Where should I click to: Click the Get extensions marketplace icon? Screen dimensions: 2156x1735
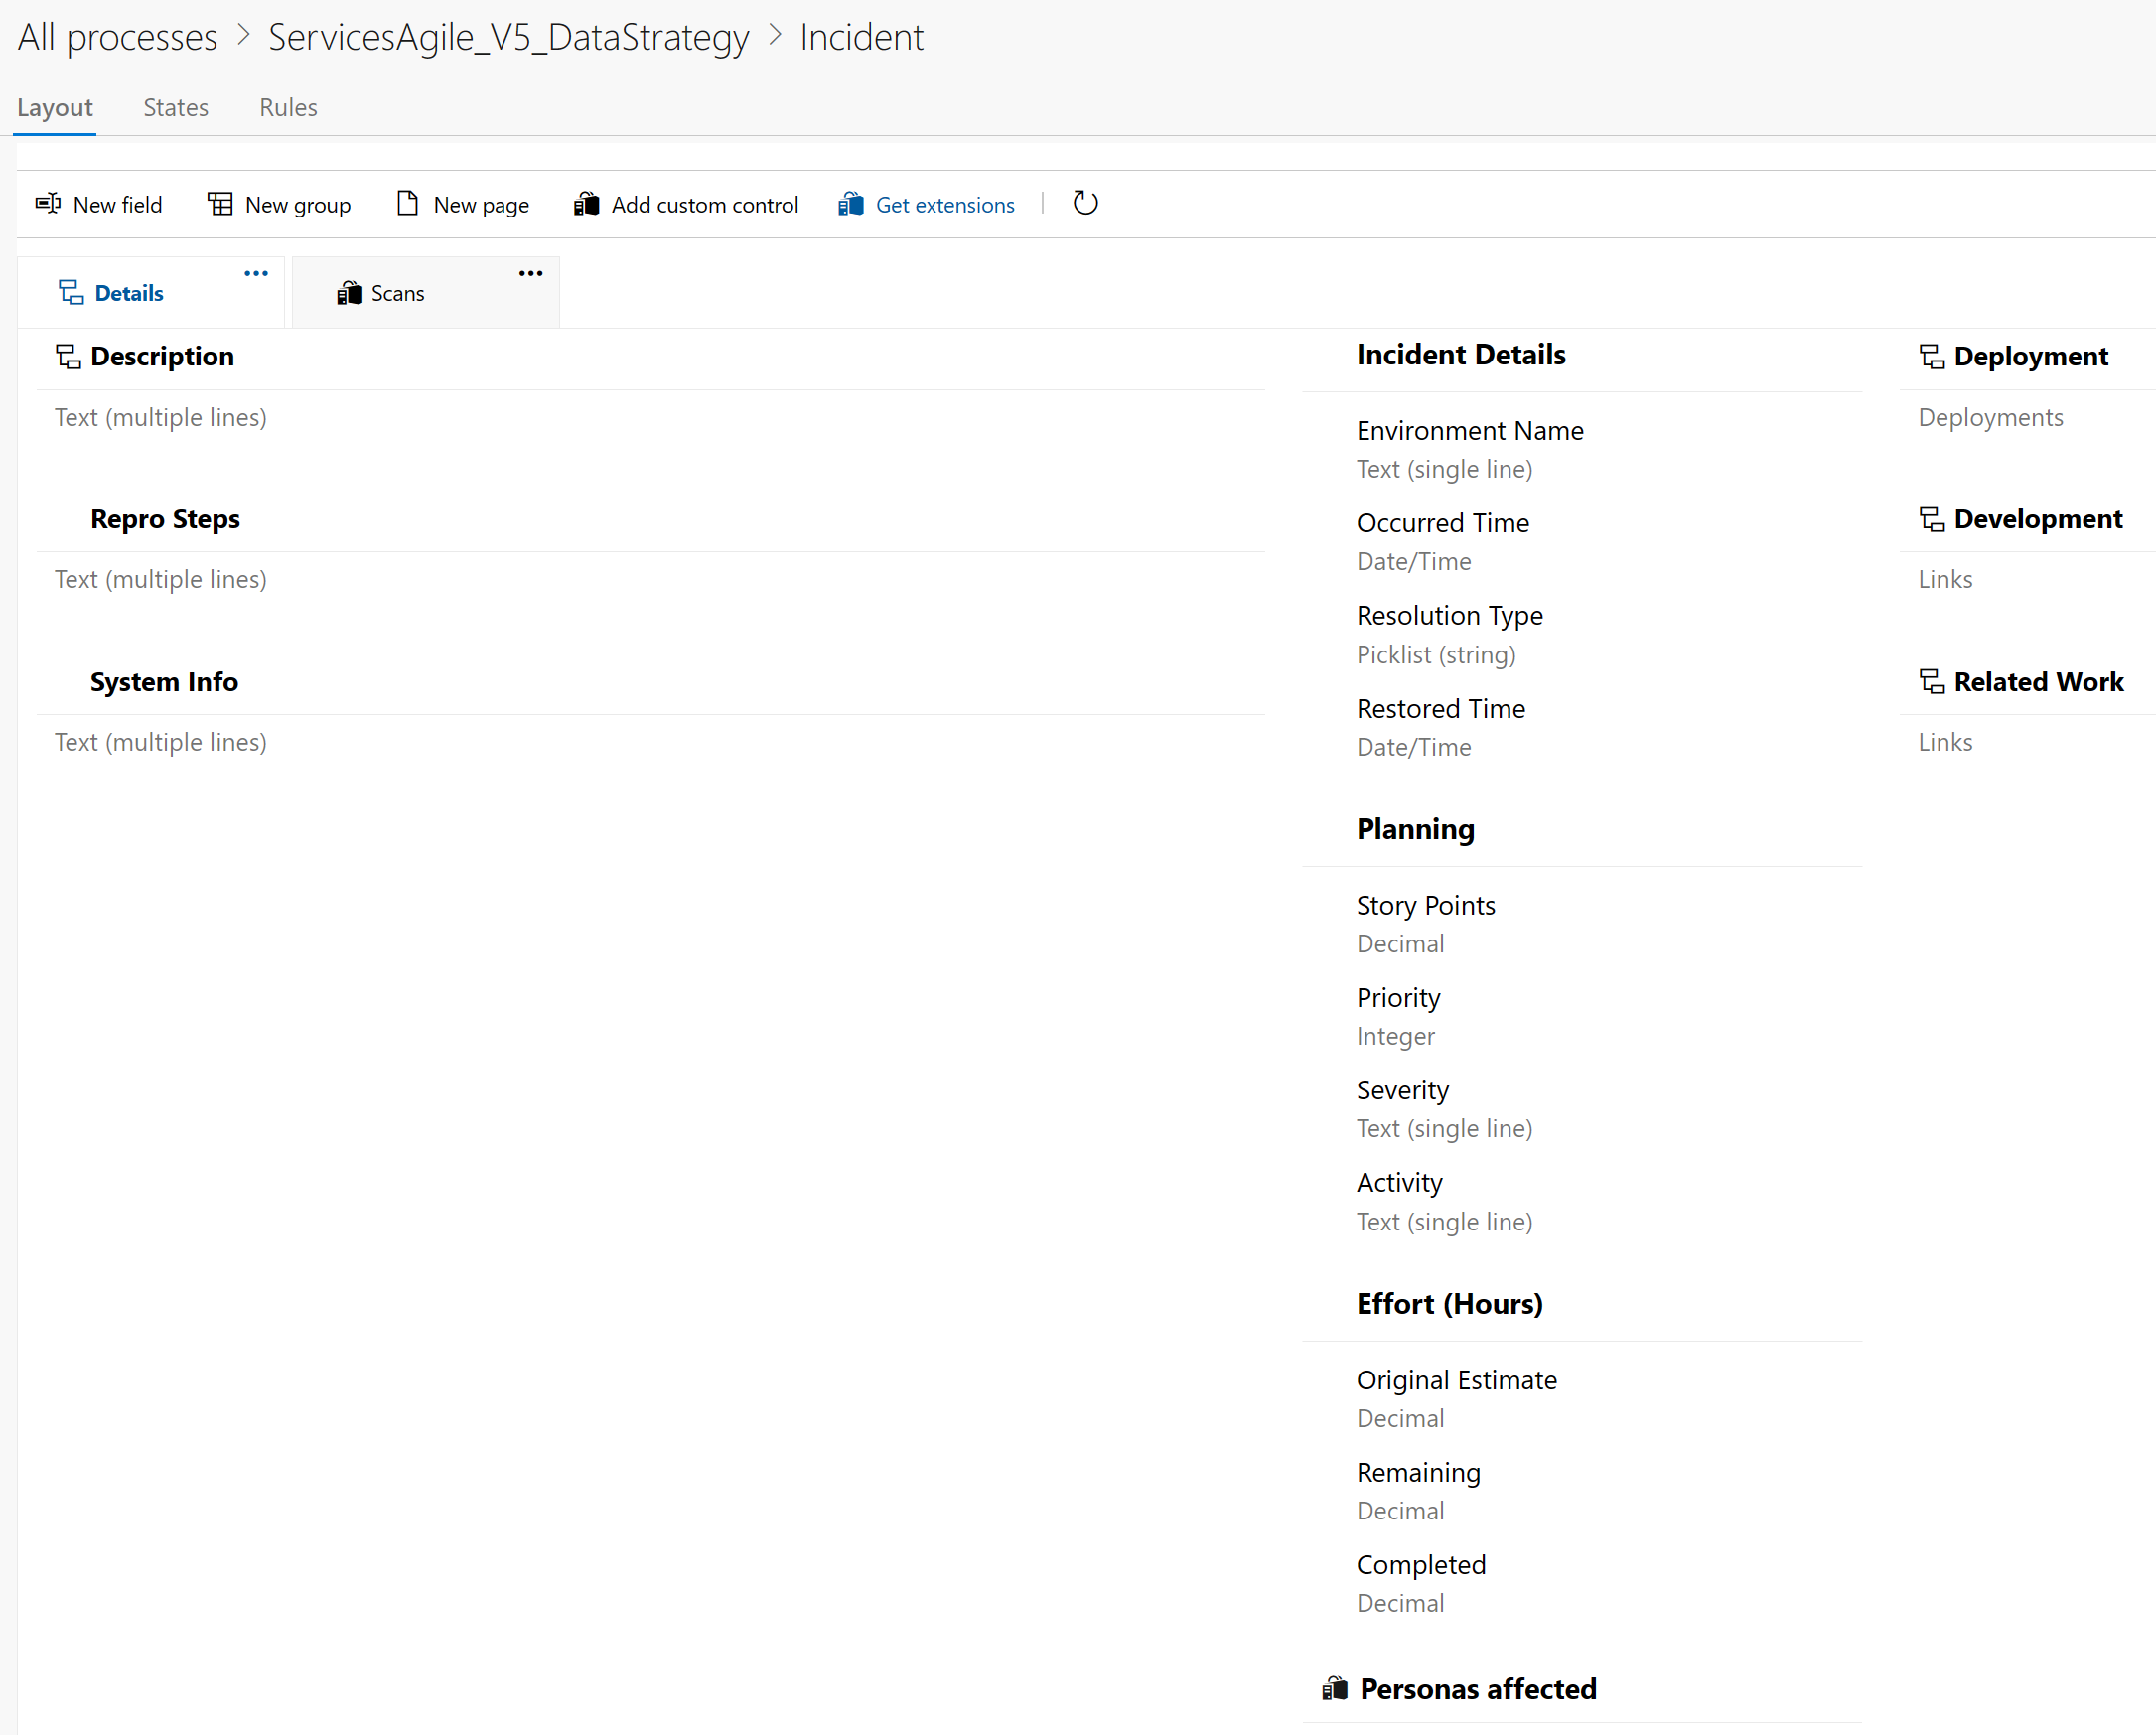[851, 204]
